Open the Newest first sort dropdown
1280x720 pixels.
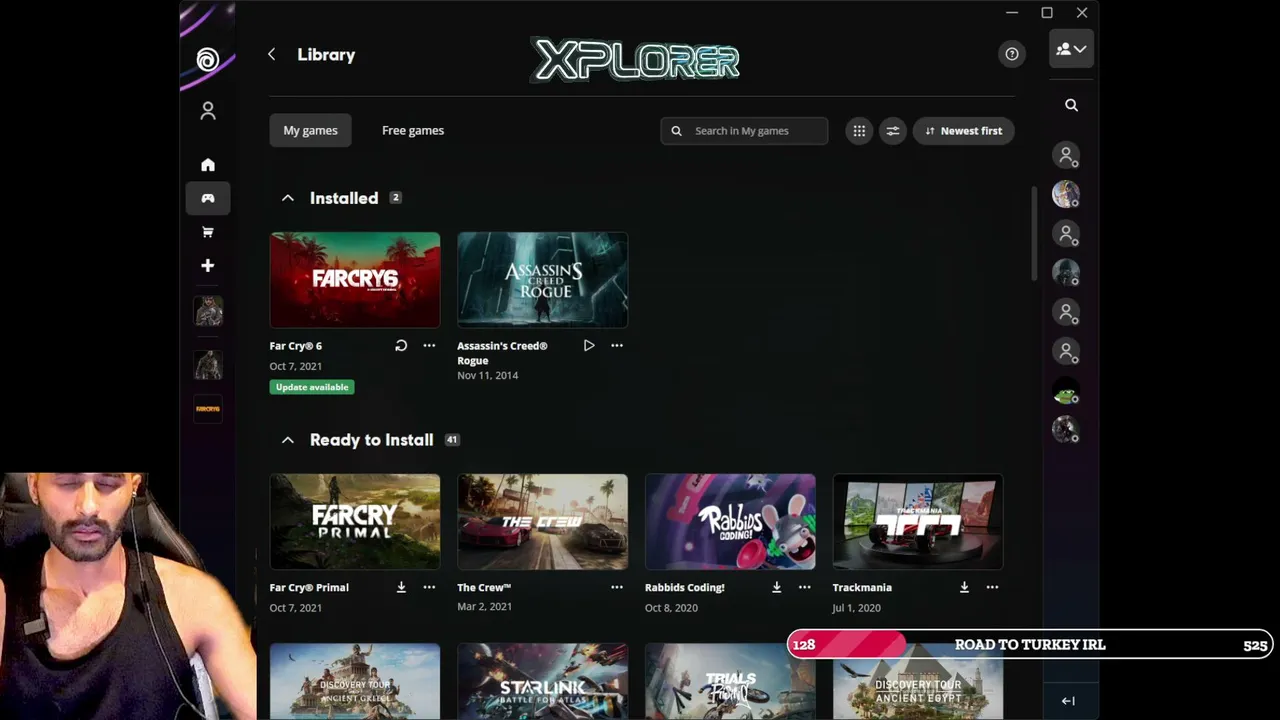pos(964,131)
